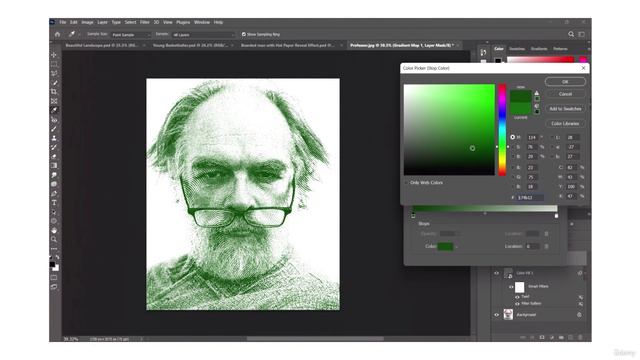The width and height of the screenshot is (640, 360).
Task: Select the Gradient tool
Action: tap(54, 166)
